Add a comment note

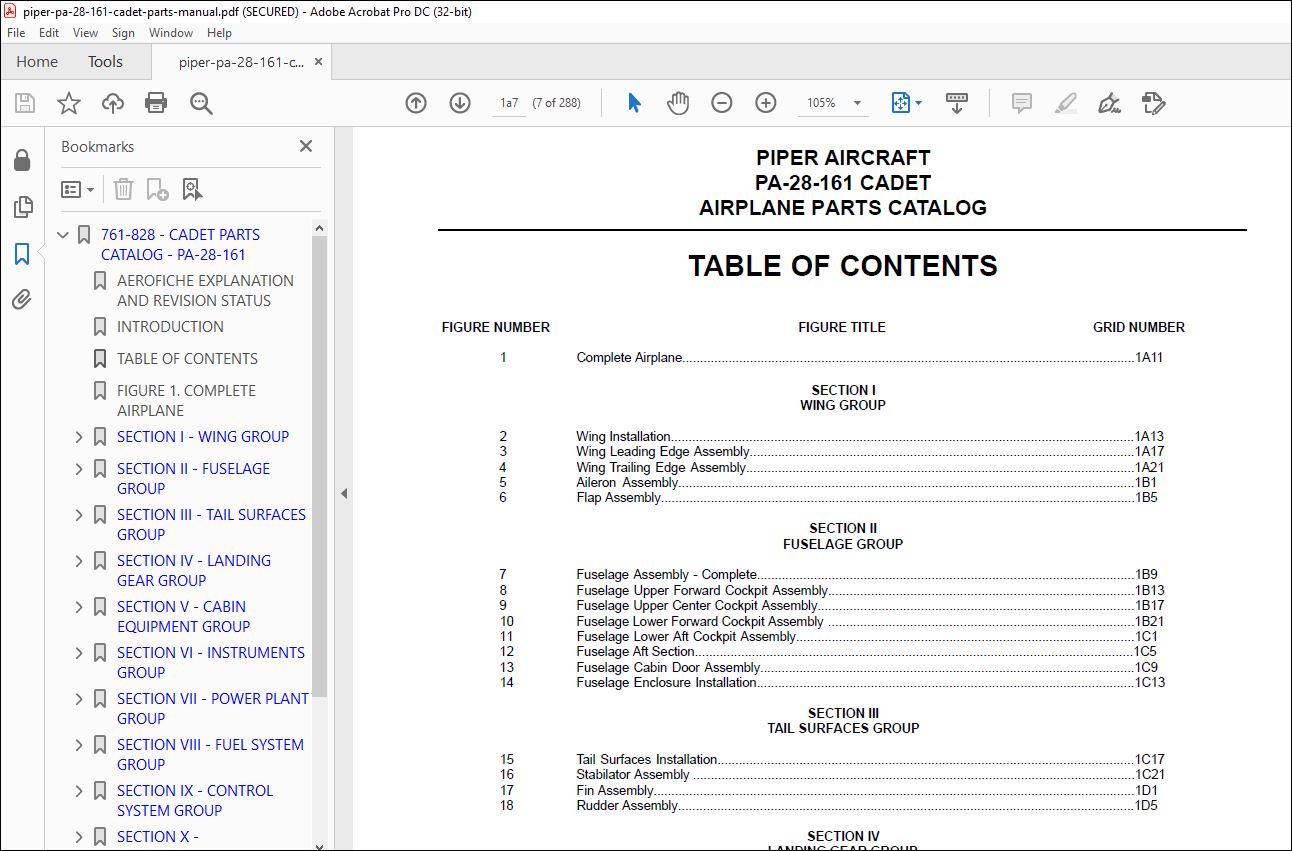tap(1021, 103)
